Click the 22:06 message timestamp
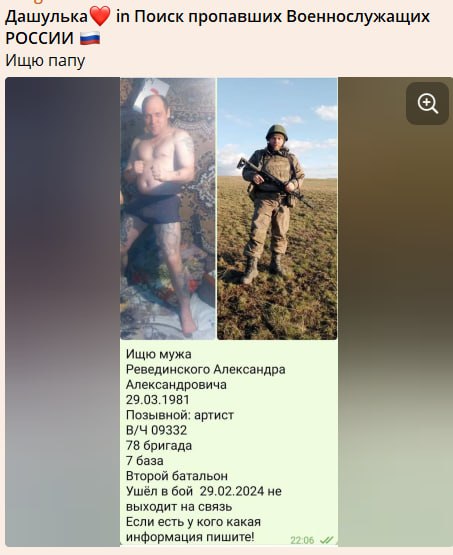Viewport: 453px width, 555px height. pos(302,540)
